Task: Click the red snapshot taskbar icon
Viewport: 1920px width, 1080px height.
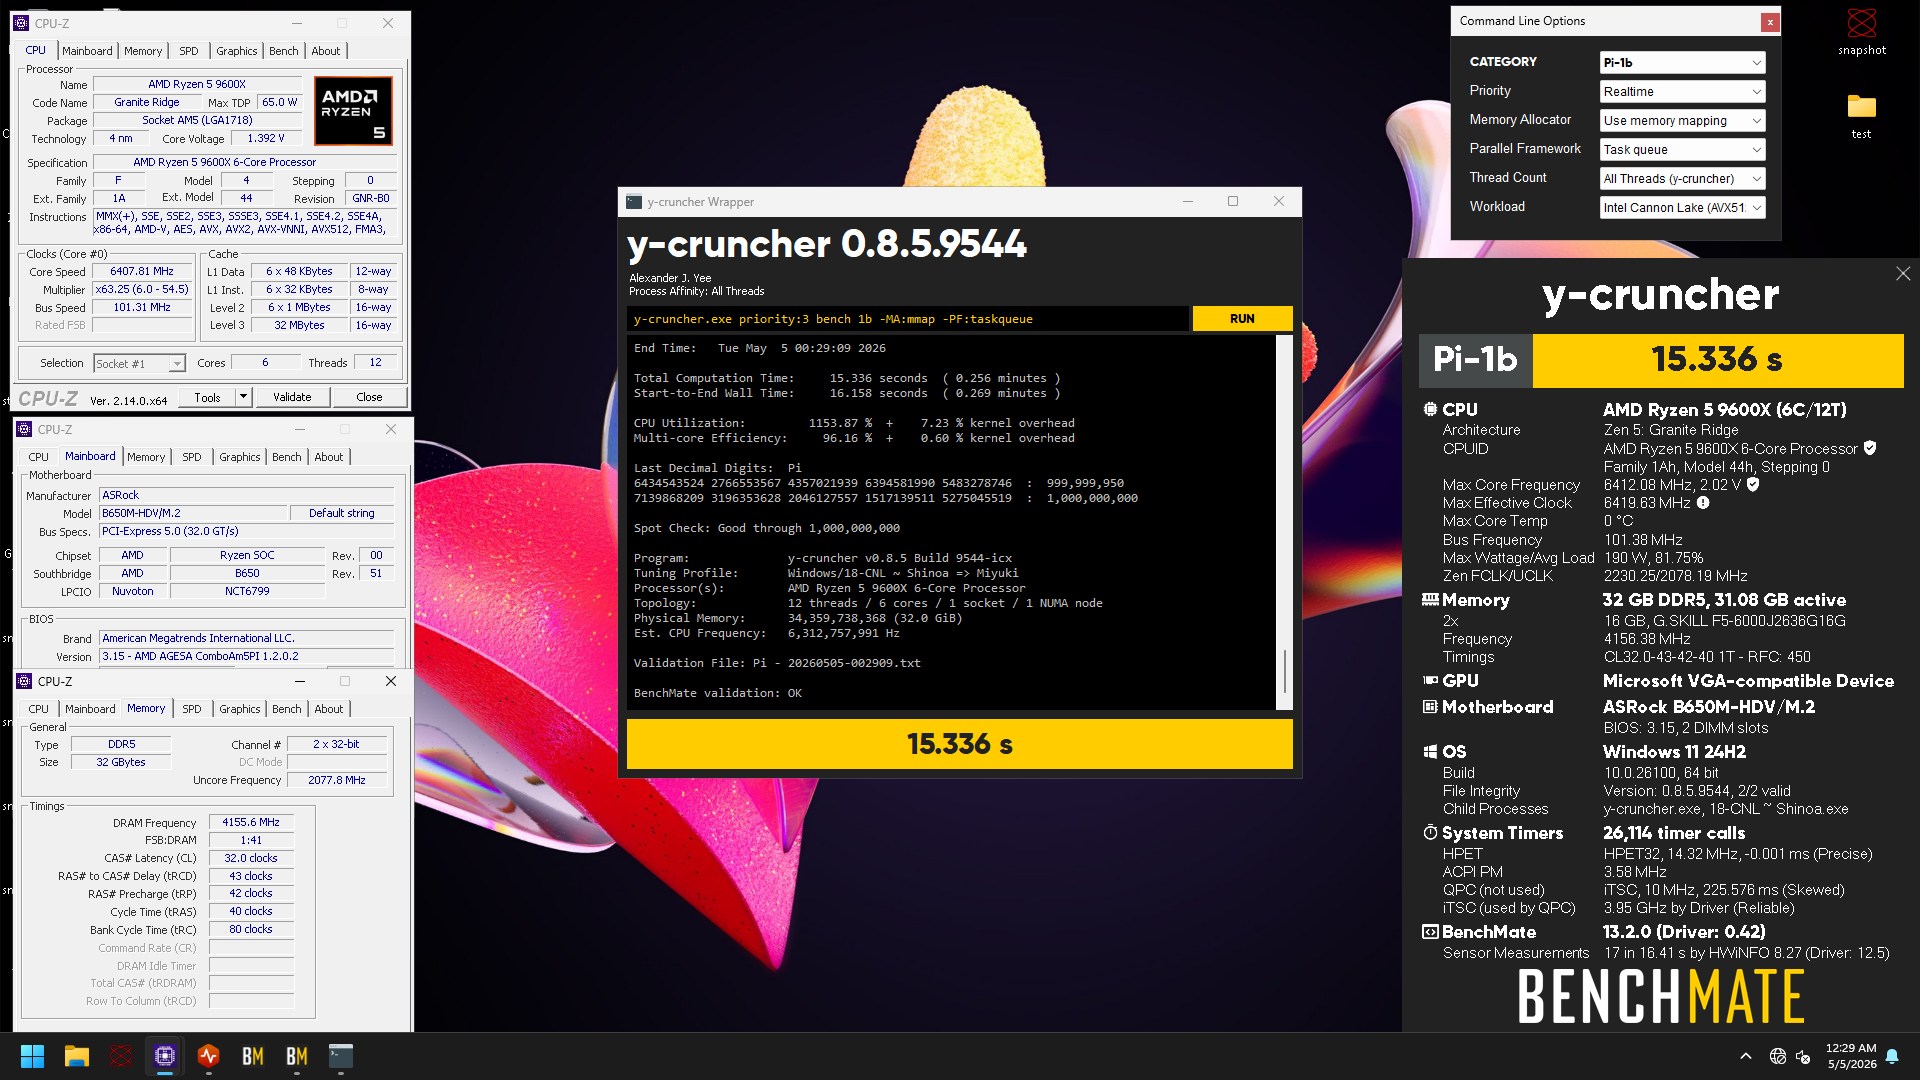Action: [x=121, y=1056]
